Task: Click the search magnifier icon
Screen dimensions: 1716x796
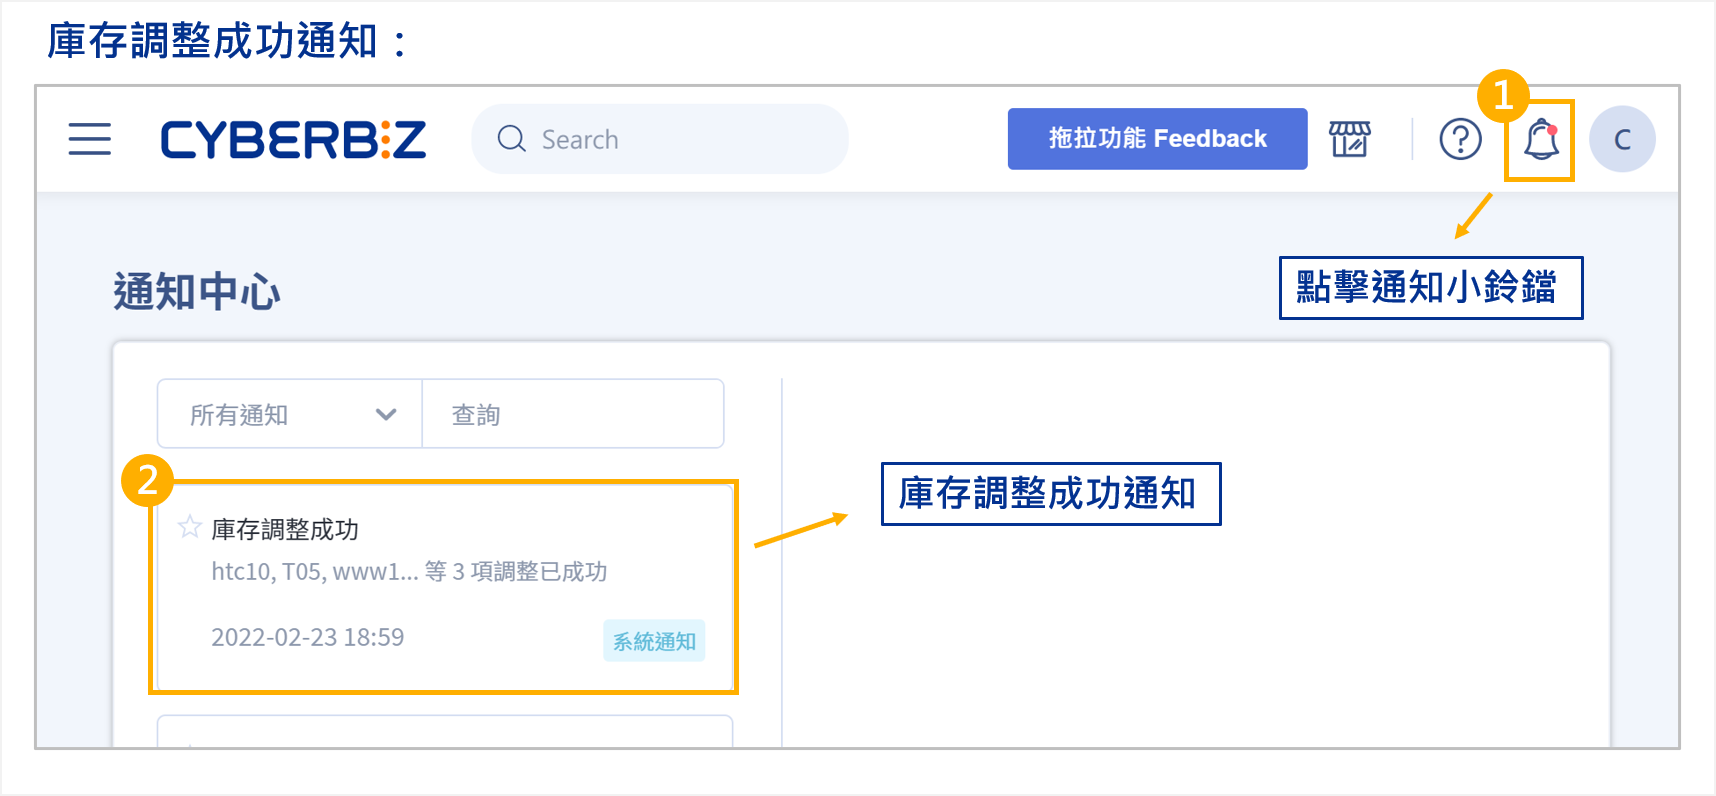Action: pos(511,139)
